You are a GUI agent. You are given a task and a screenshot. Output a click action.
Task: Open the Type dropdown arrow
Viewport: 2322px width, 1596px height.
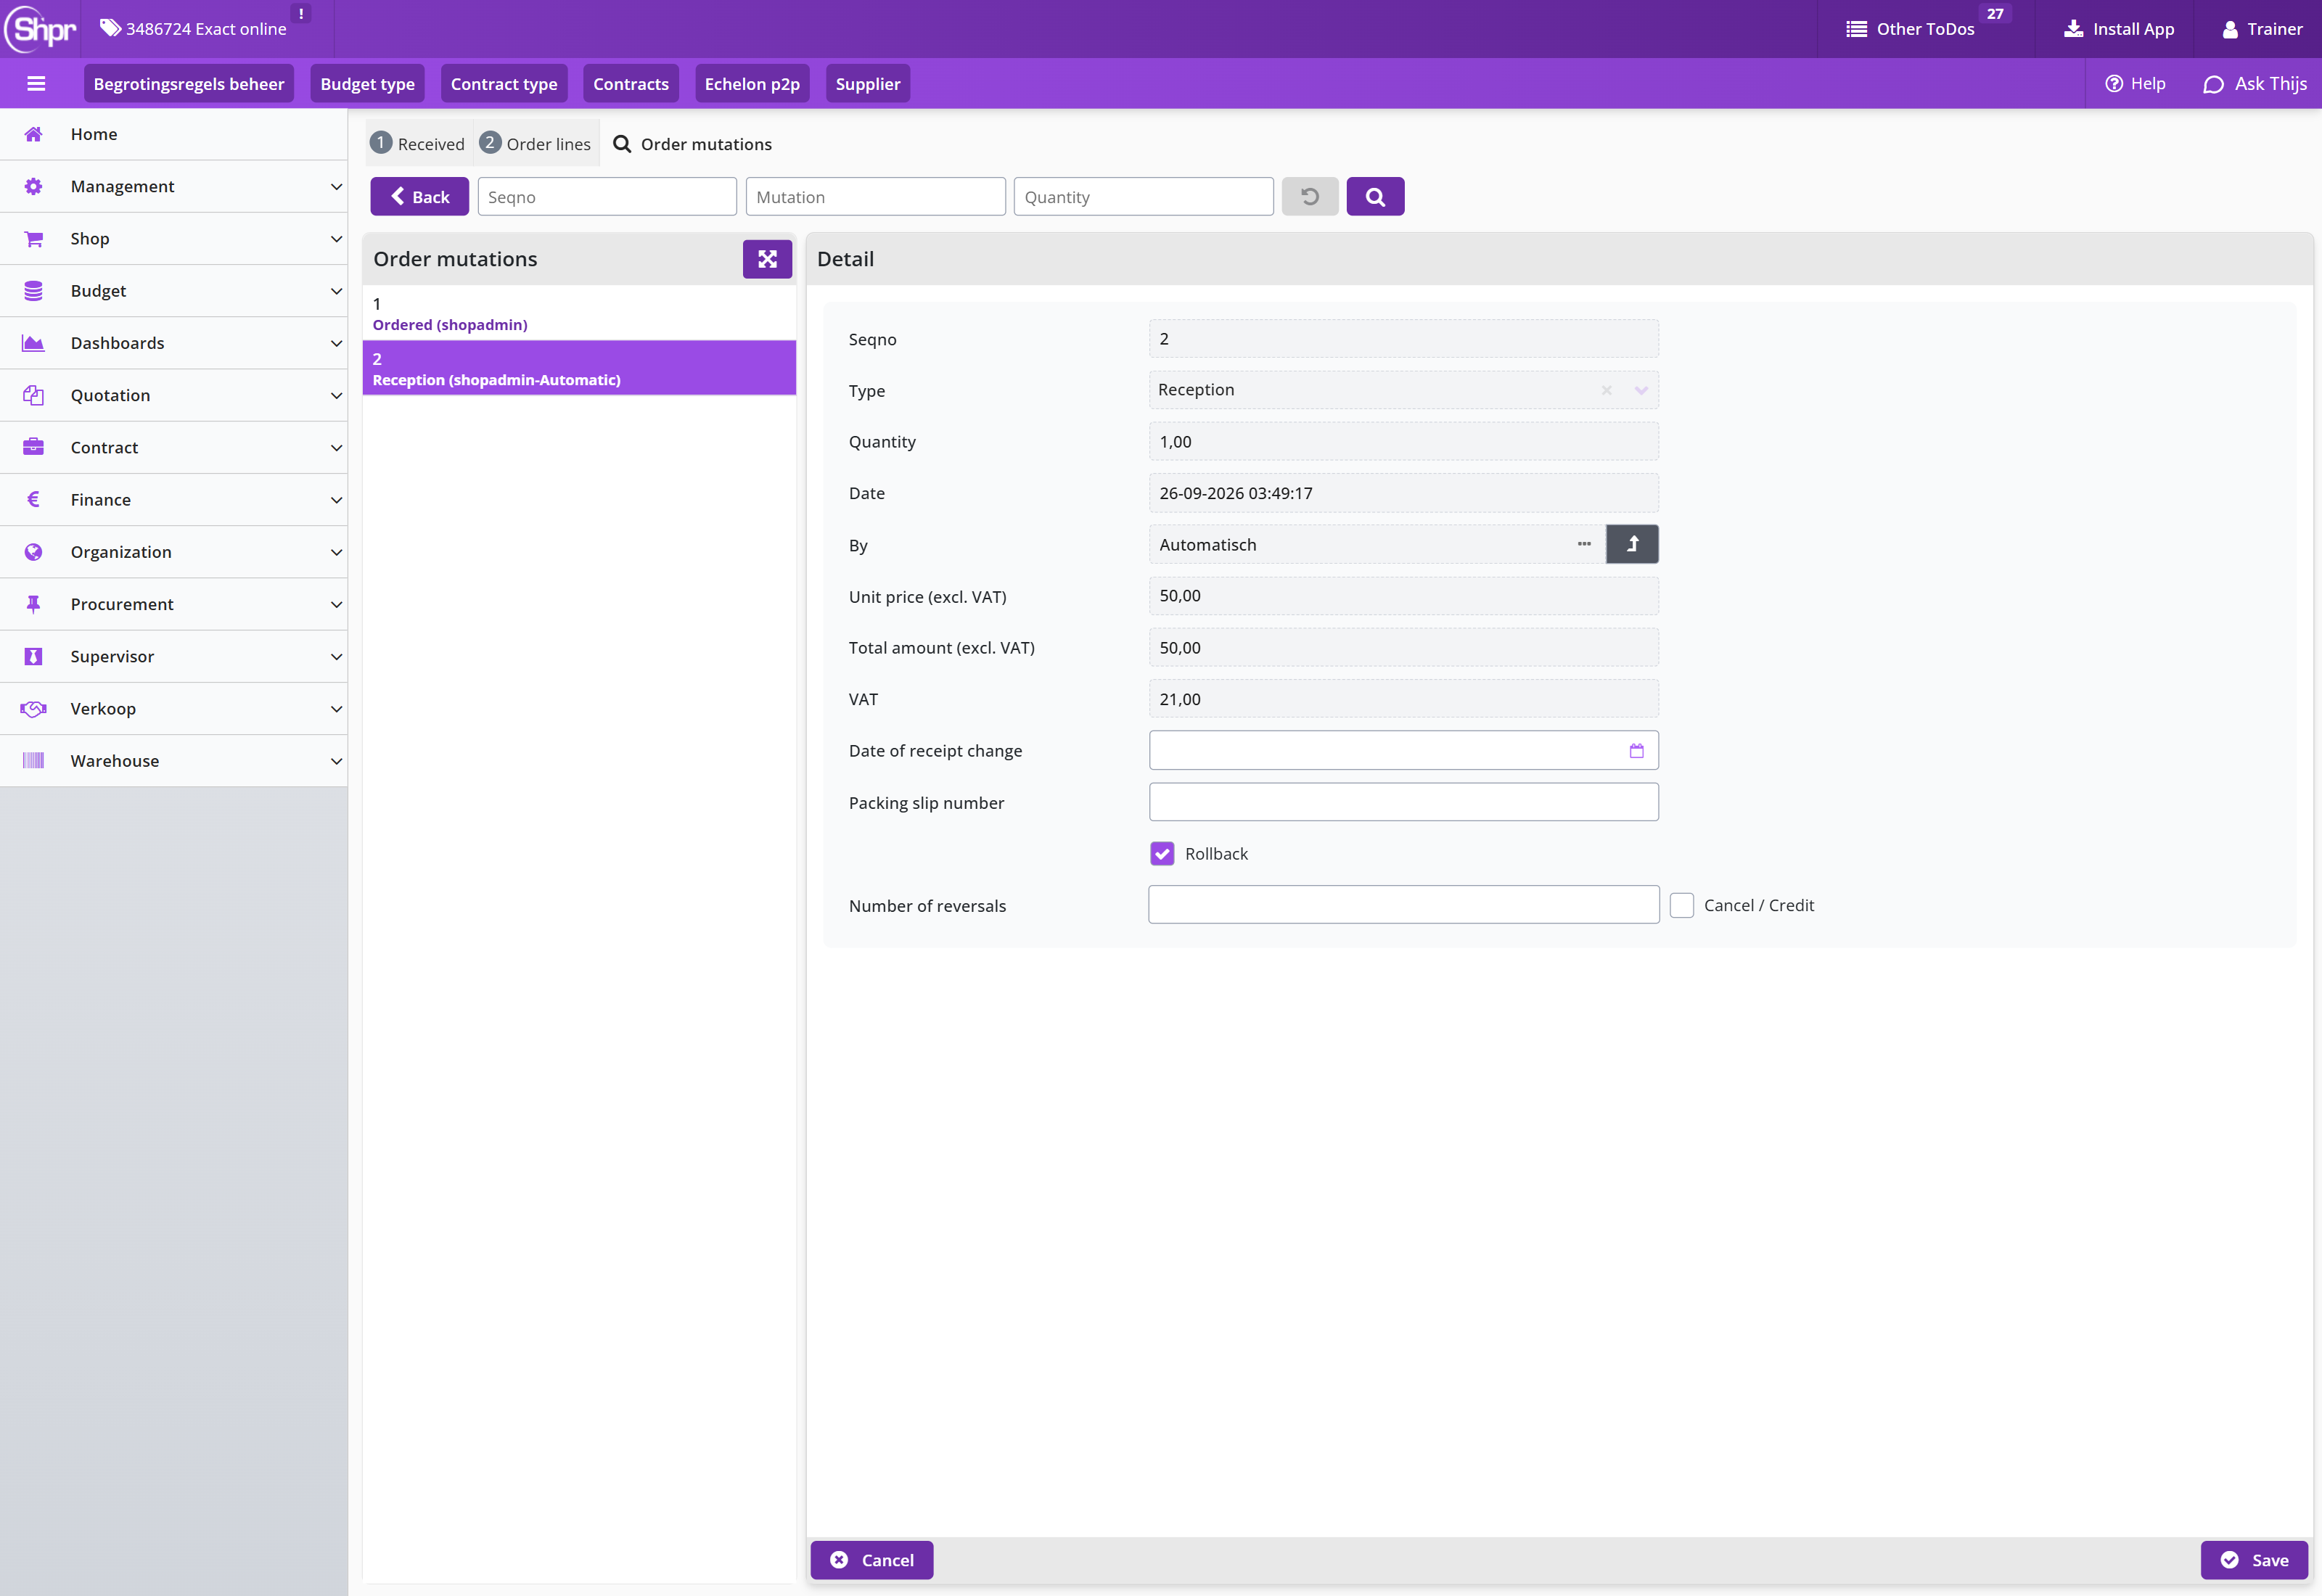1640,391
